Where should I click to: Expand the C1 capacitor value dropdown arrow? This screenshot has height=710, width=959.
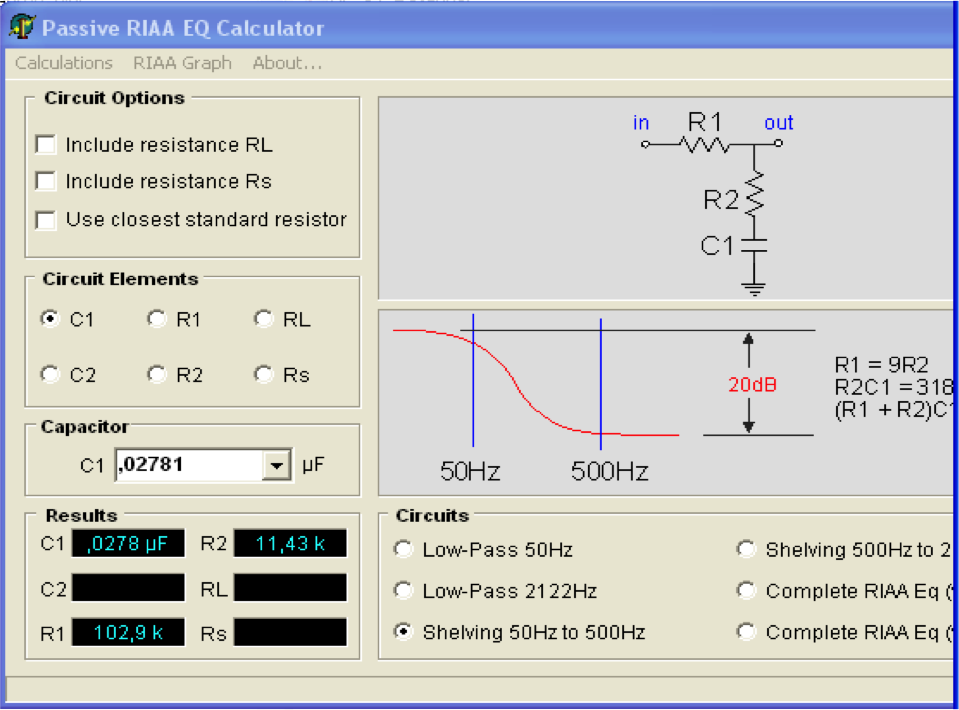276,466
